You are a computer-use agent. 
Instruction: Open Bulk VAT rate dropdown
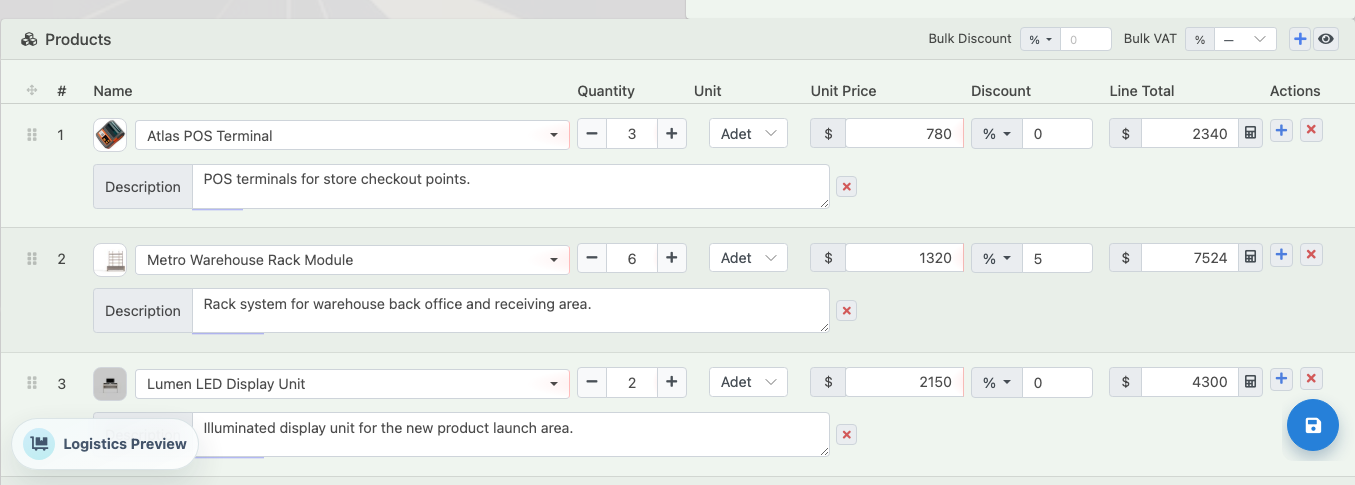1245,39
